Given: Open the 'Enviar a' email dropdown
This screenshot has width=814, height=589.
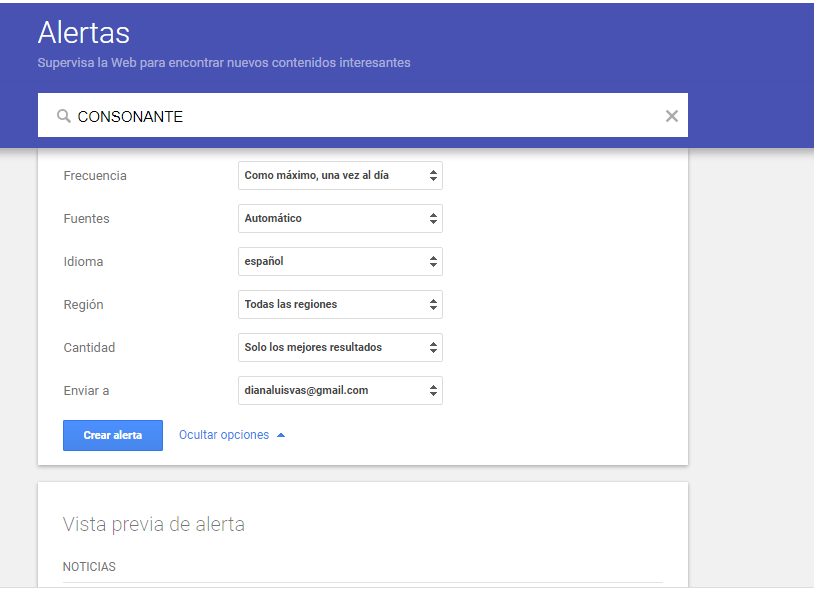Looking at the screenshot, I should pos(340,390).
